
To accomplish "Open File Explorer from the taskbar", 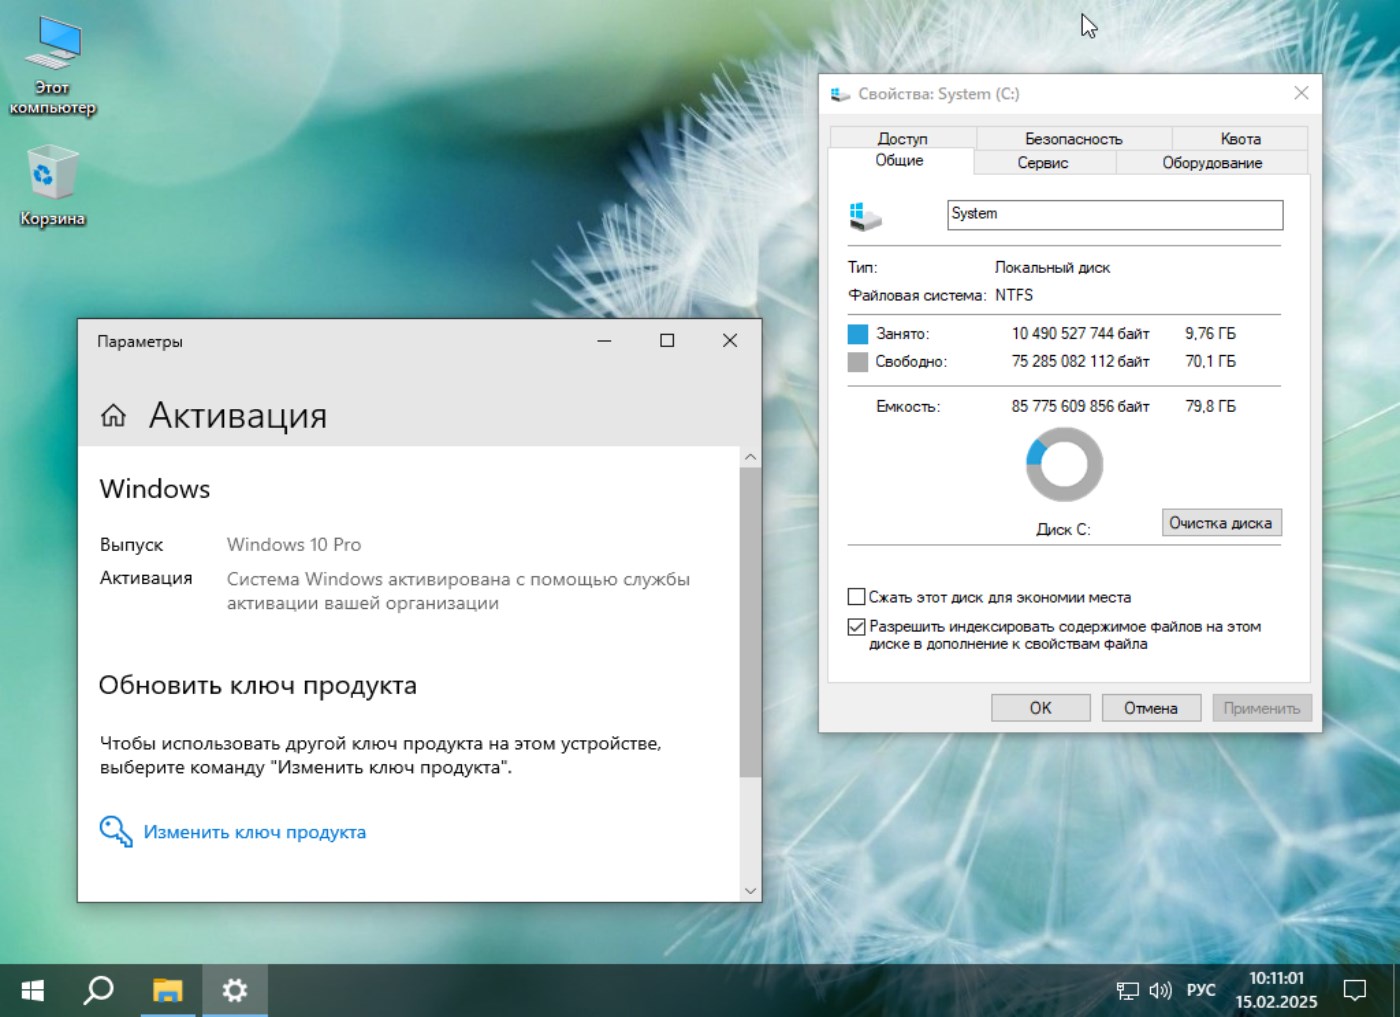I will tap(167, 990).
